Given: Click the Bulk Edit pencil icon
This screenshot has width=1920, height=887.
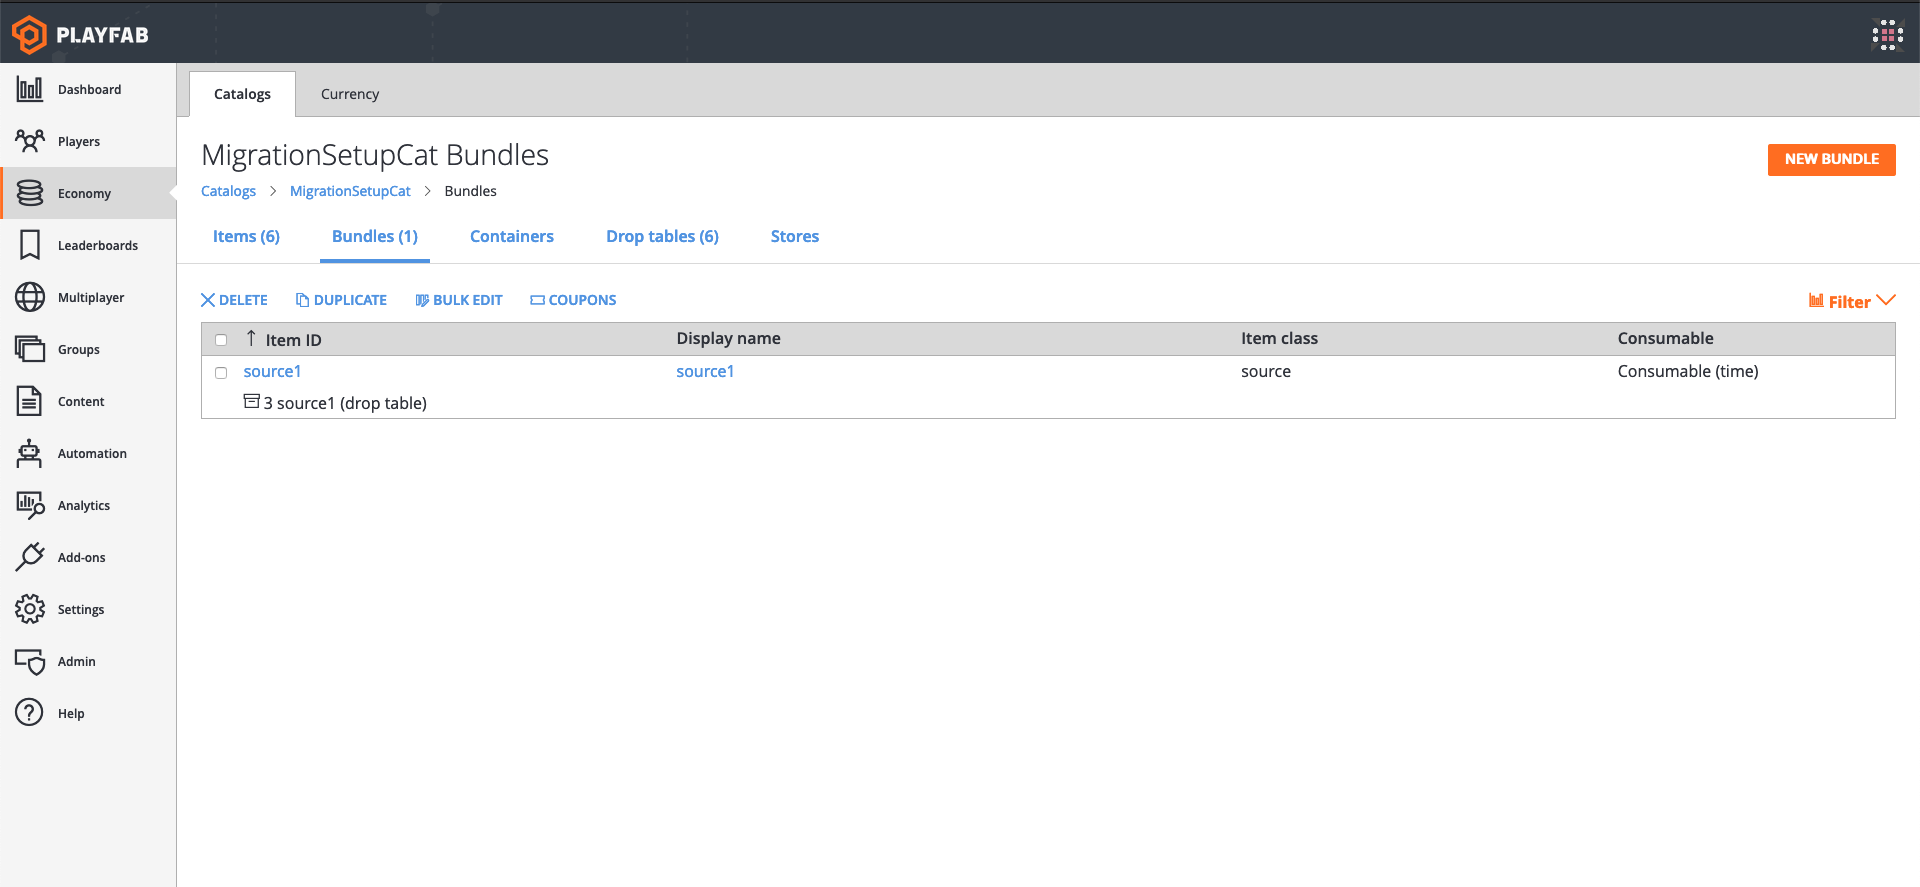Looking at the screenshot, I should 422,300.
